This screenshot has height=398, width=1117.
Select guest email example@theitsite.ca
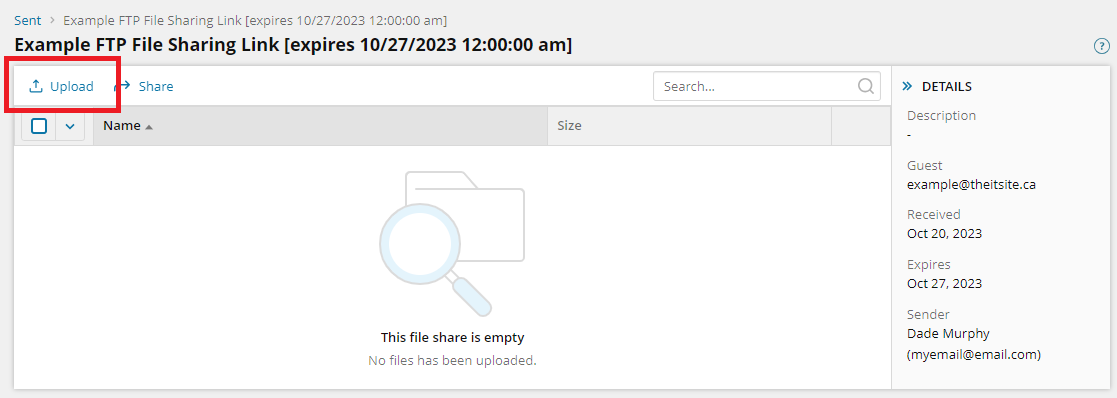(x=971, y=184)
